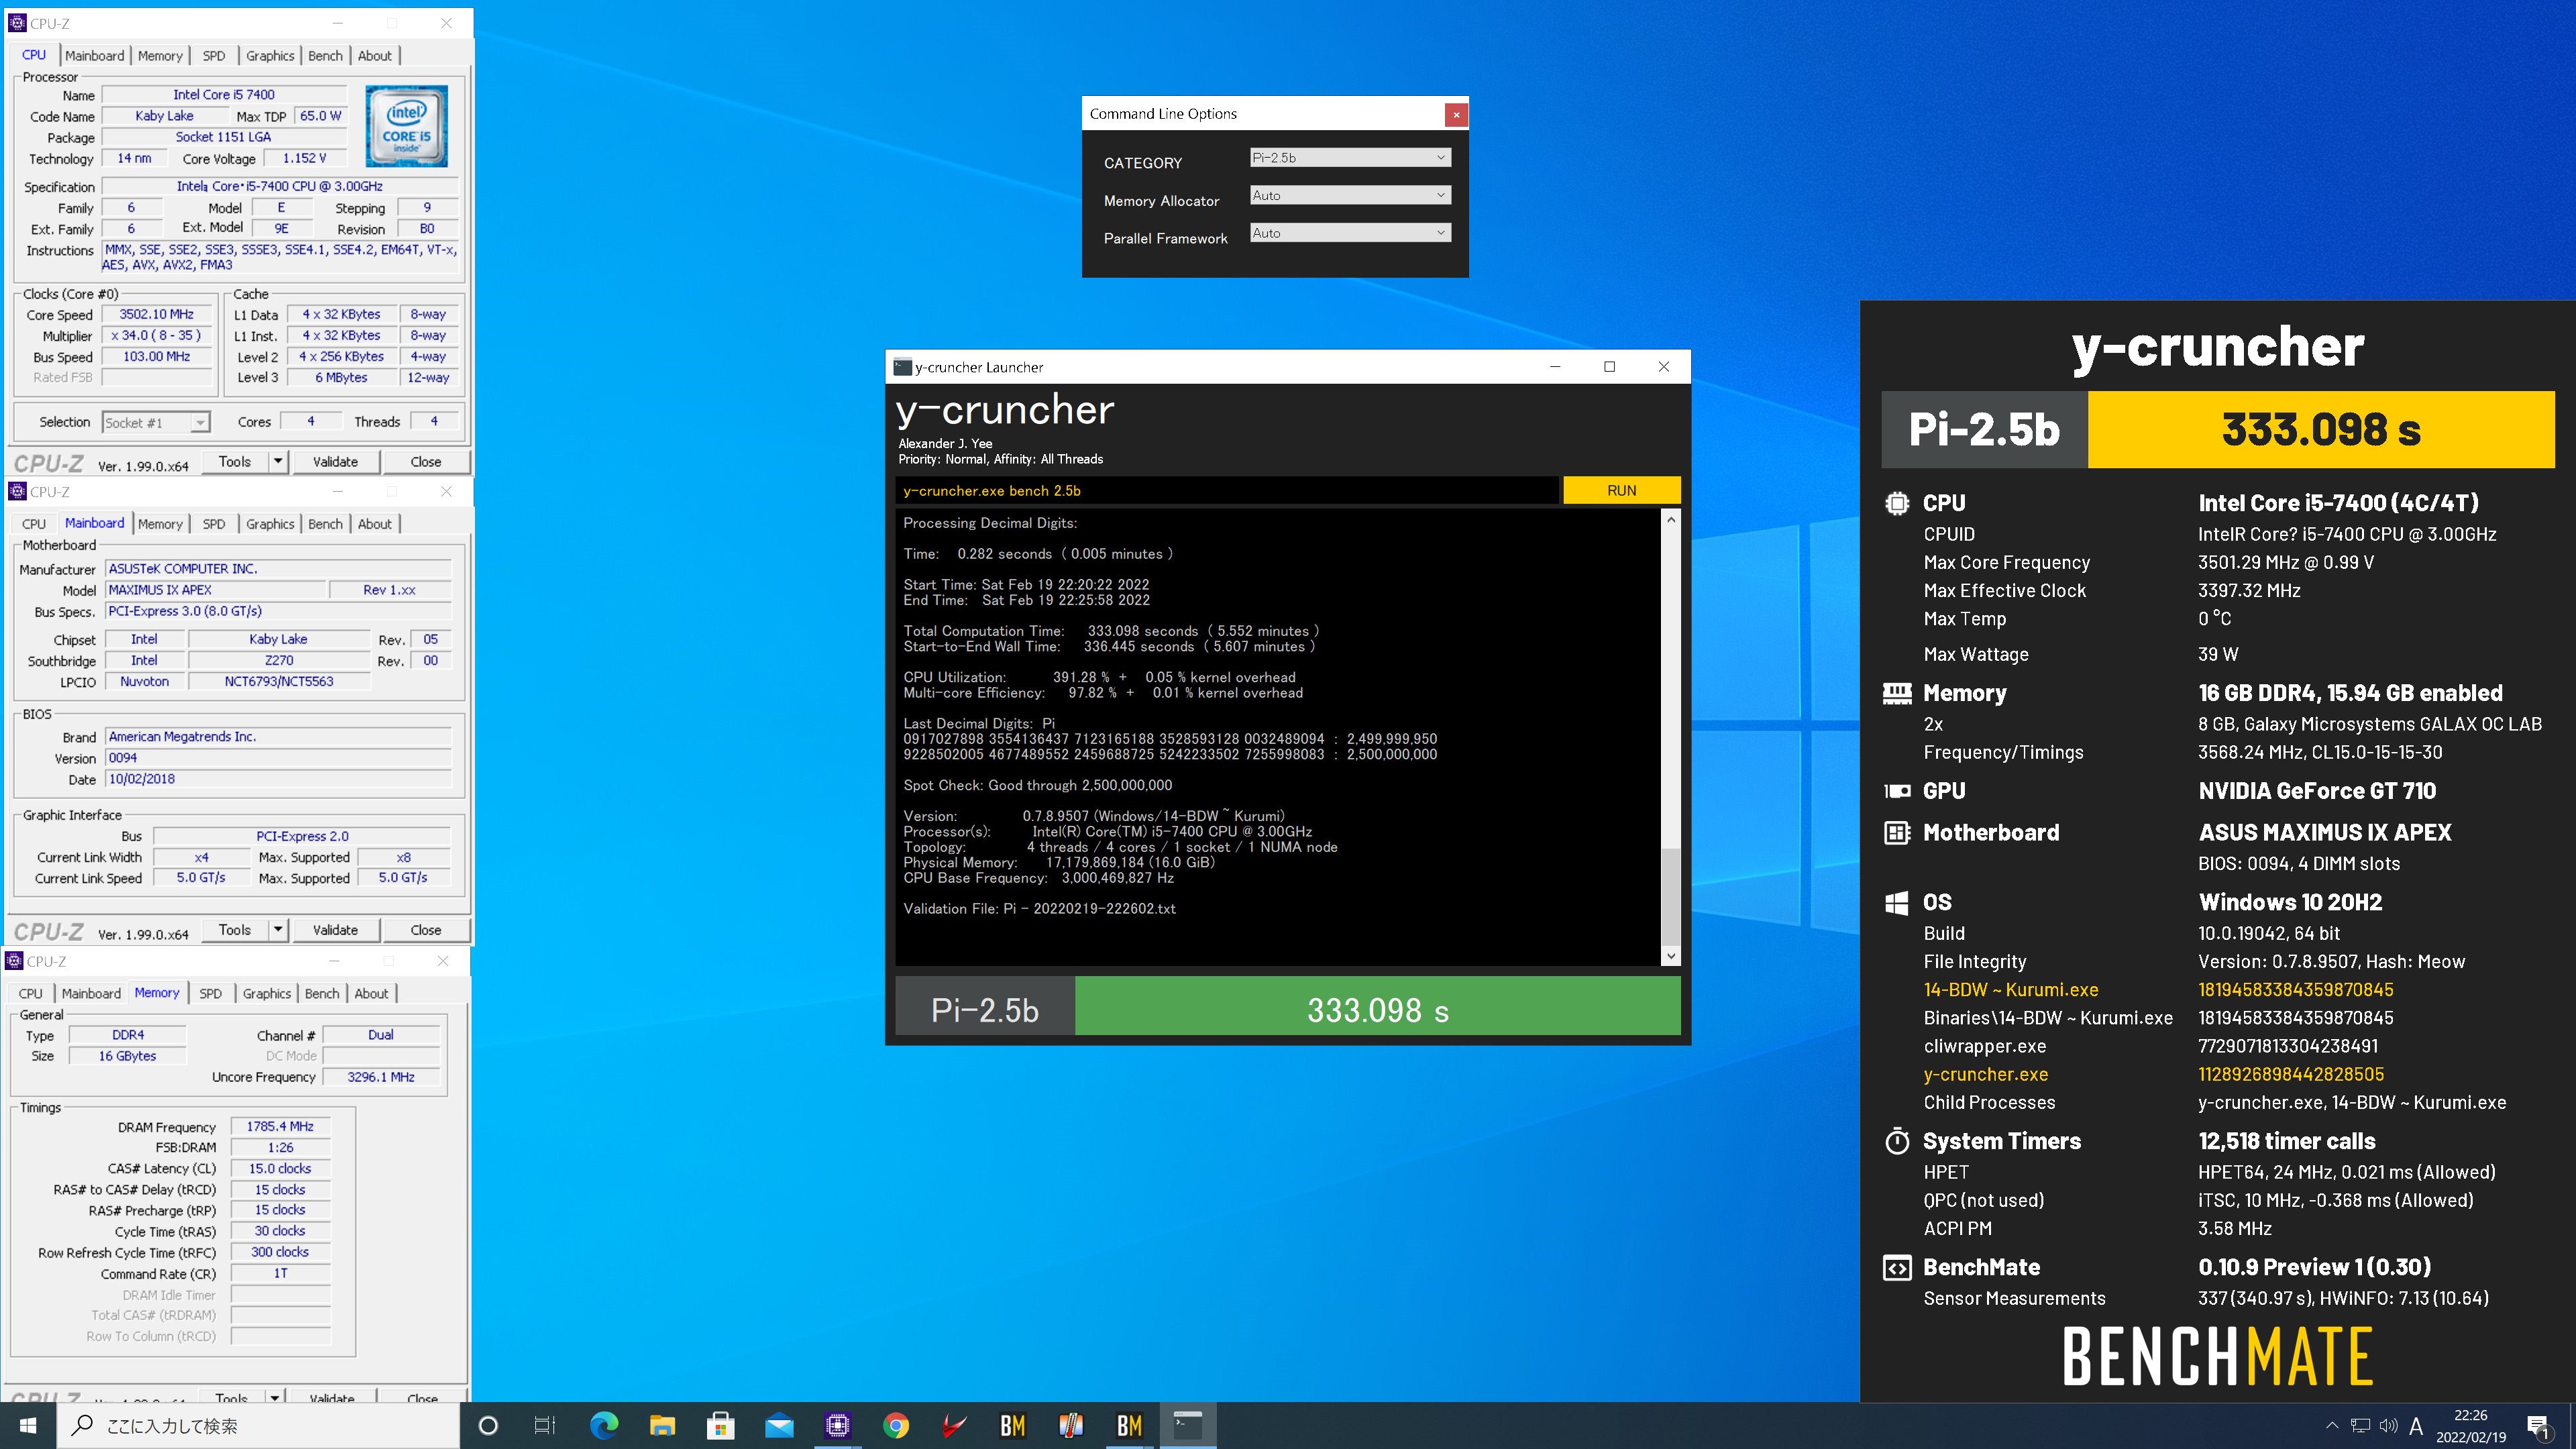This screenshot has height=1449, width=2576.
Task: Open Task View from the taskbar
Action: [545, 1425]
